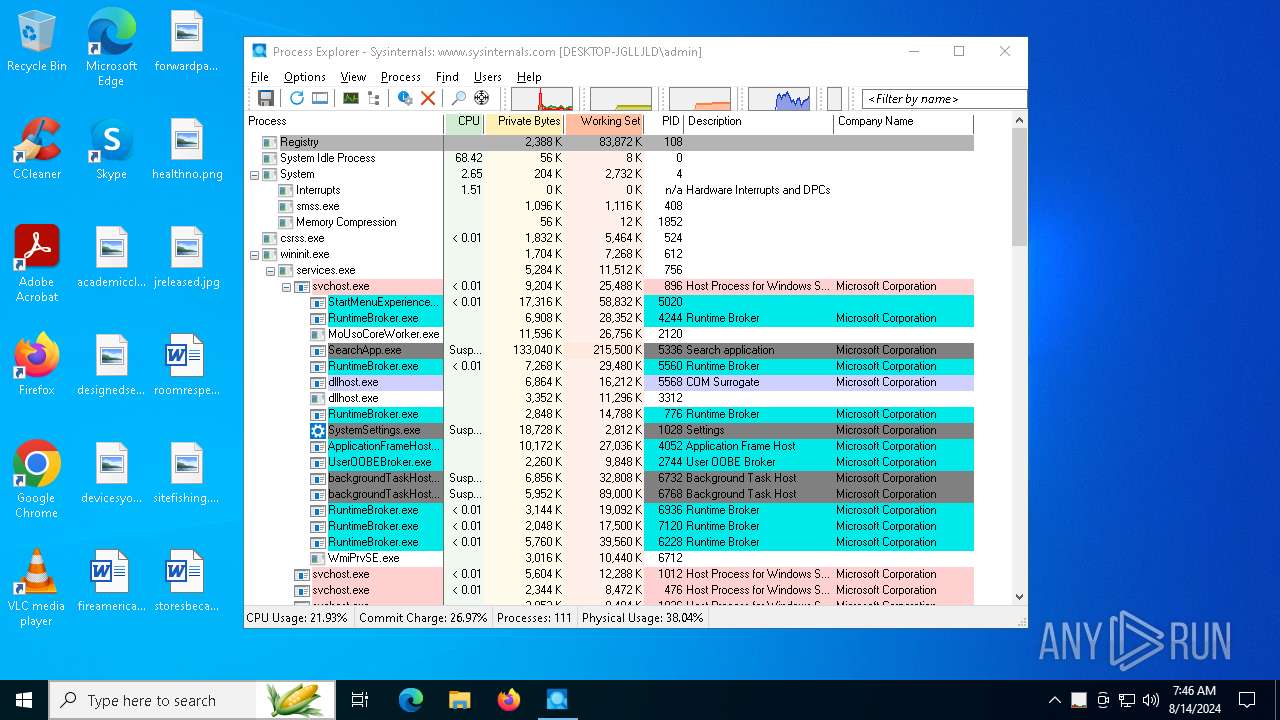Viewport: 1280px width, 720px height.
Task: Open File Explorer from the taskbar
Action: click(459, 700)
